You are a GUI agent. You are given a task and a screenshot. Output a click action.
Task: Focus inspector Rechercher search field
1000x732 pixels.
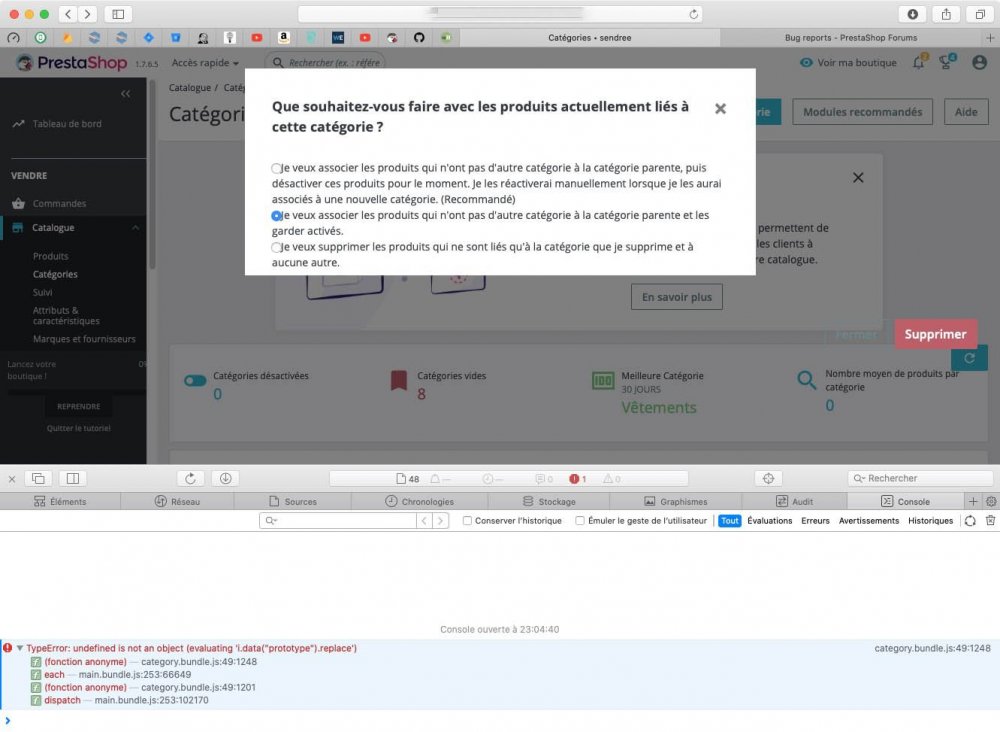coord(920,478)
